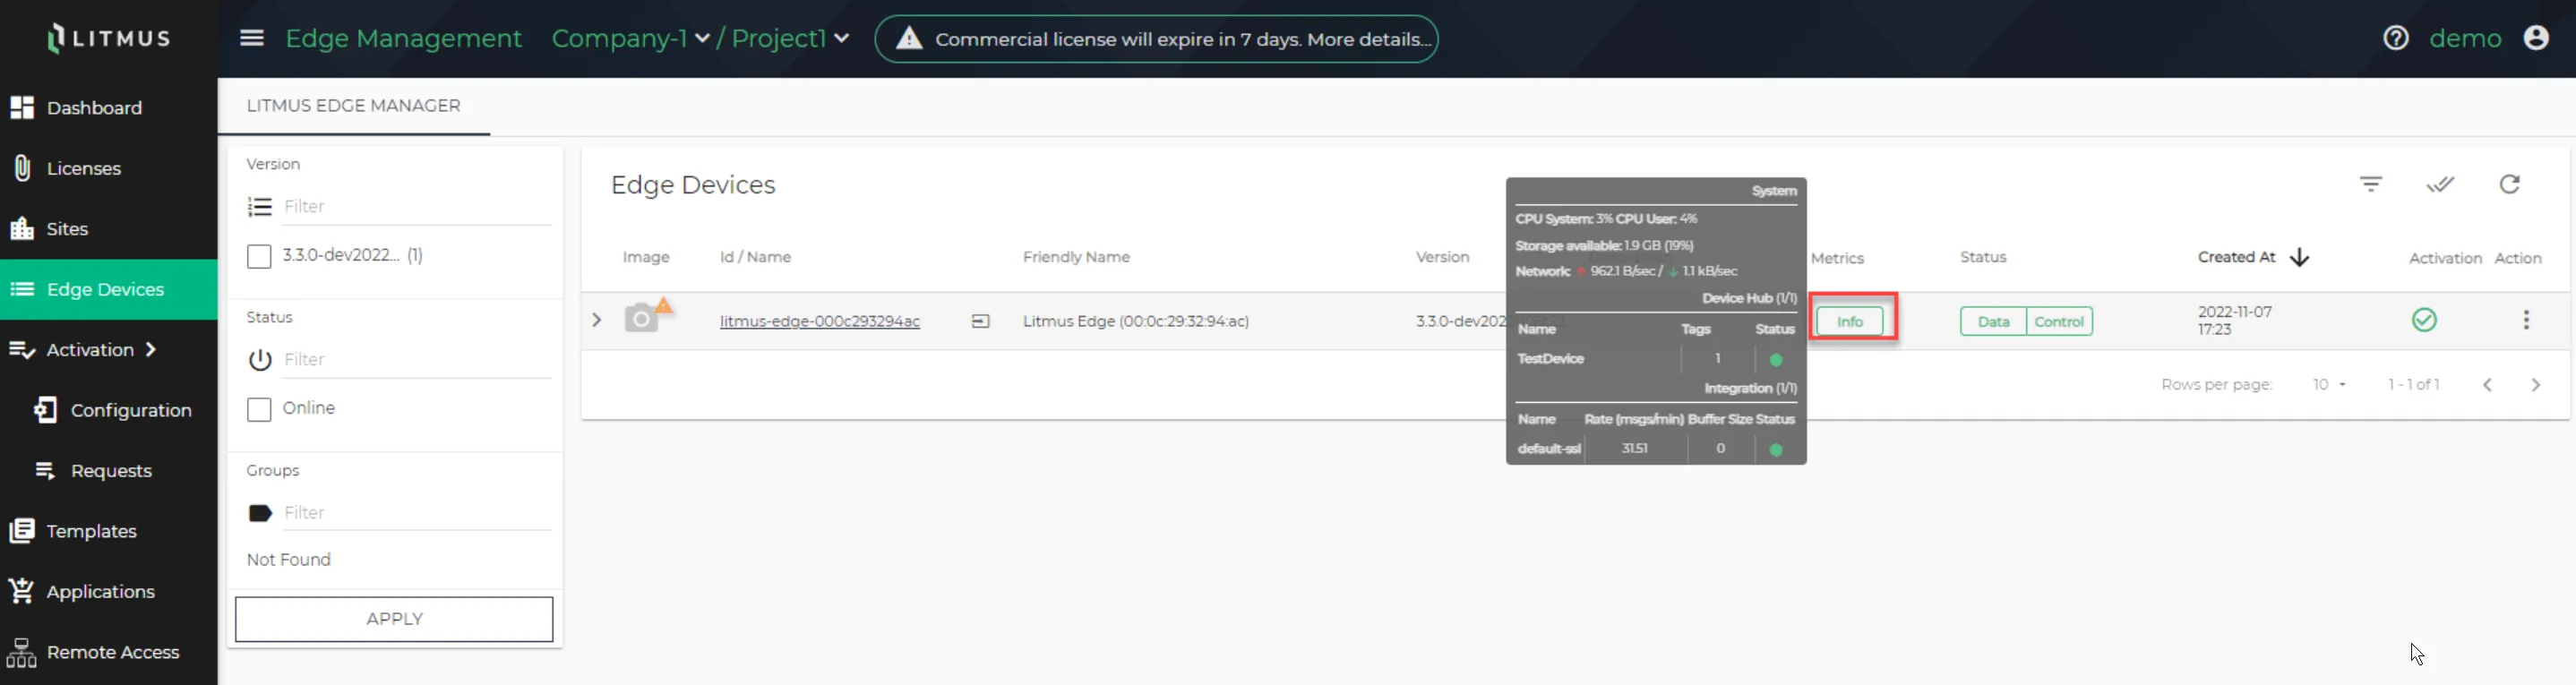
Task: Click the Edge Management title
Action: 403,38
